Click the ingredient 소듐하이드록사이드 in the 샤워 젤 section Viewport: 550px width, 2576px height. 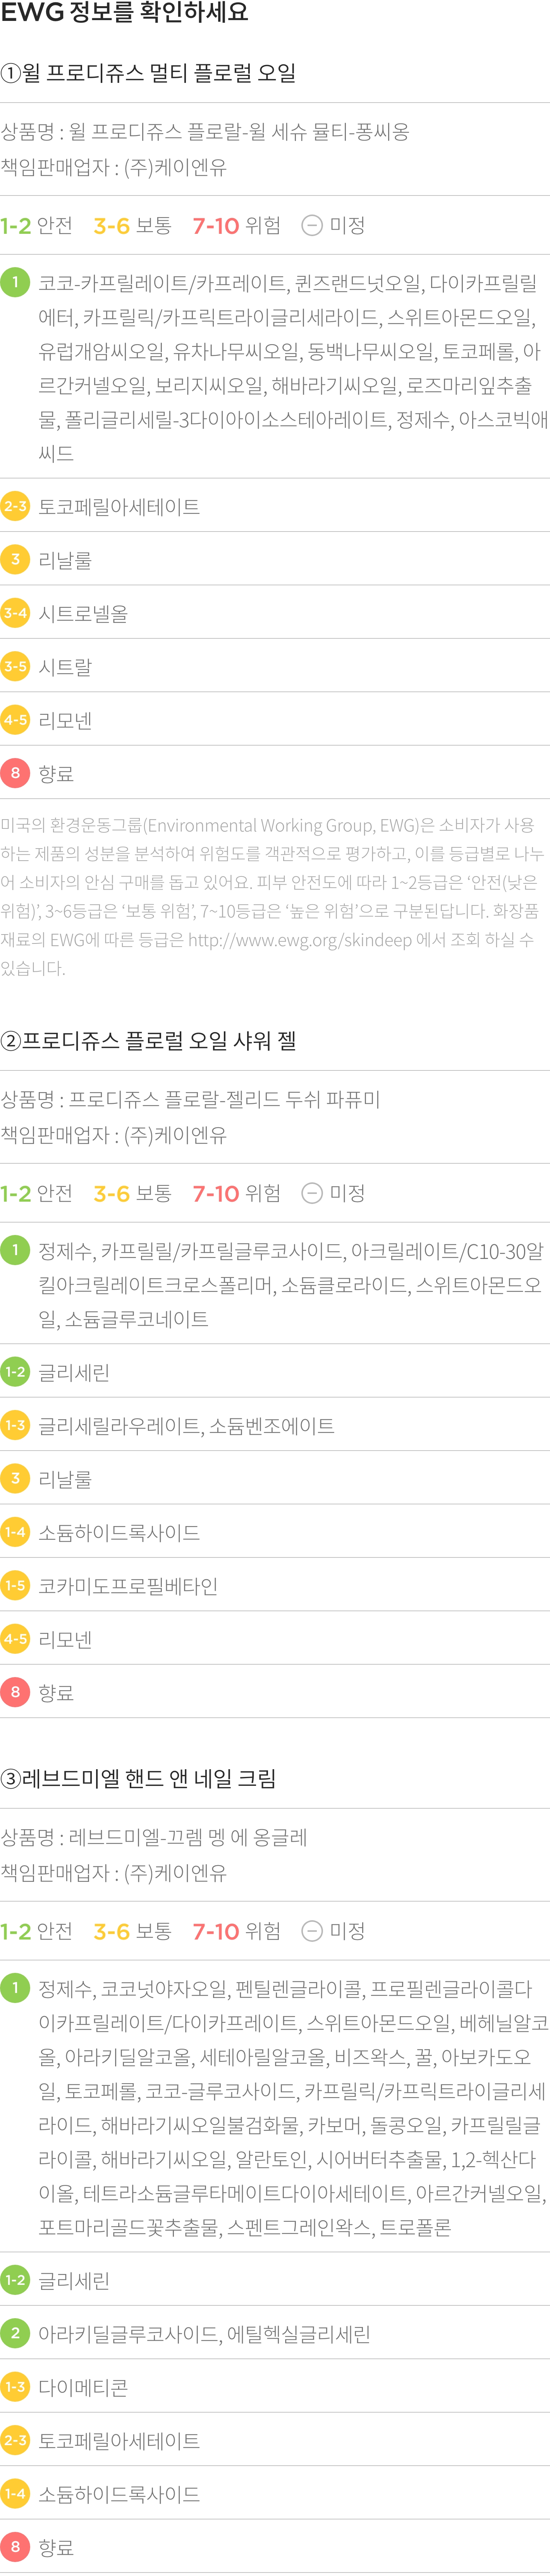pyautogui.click(x=119, y=1532)
